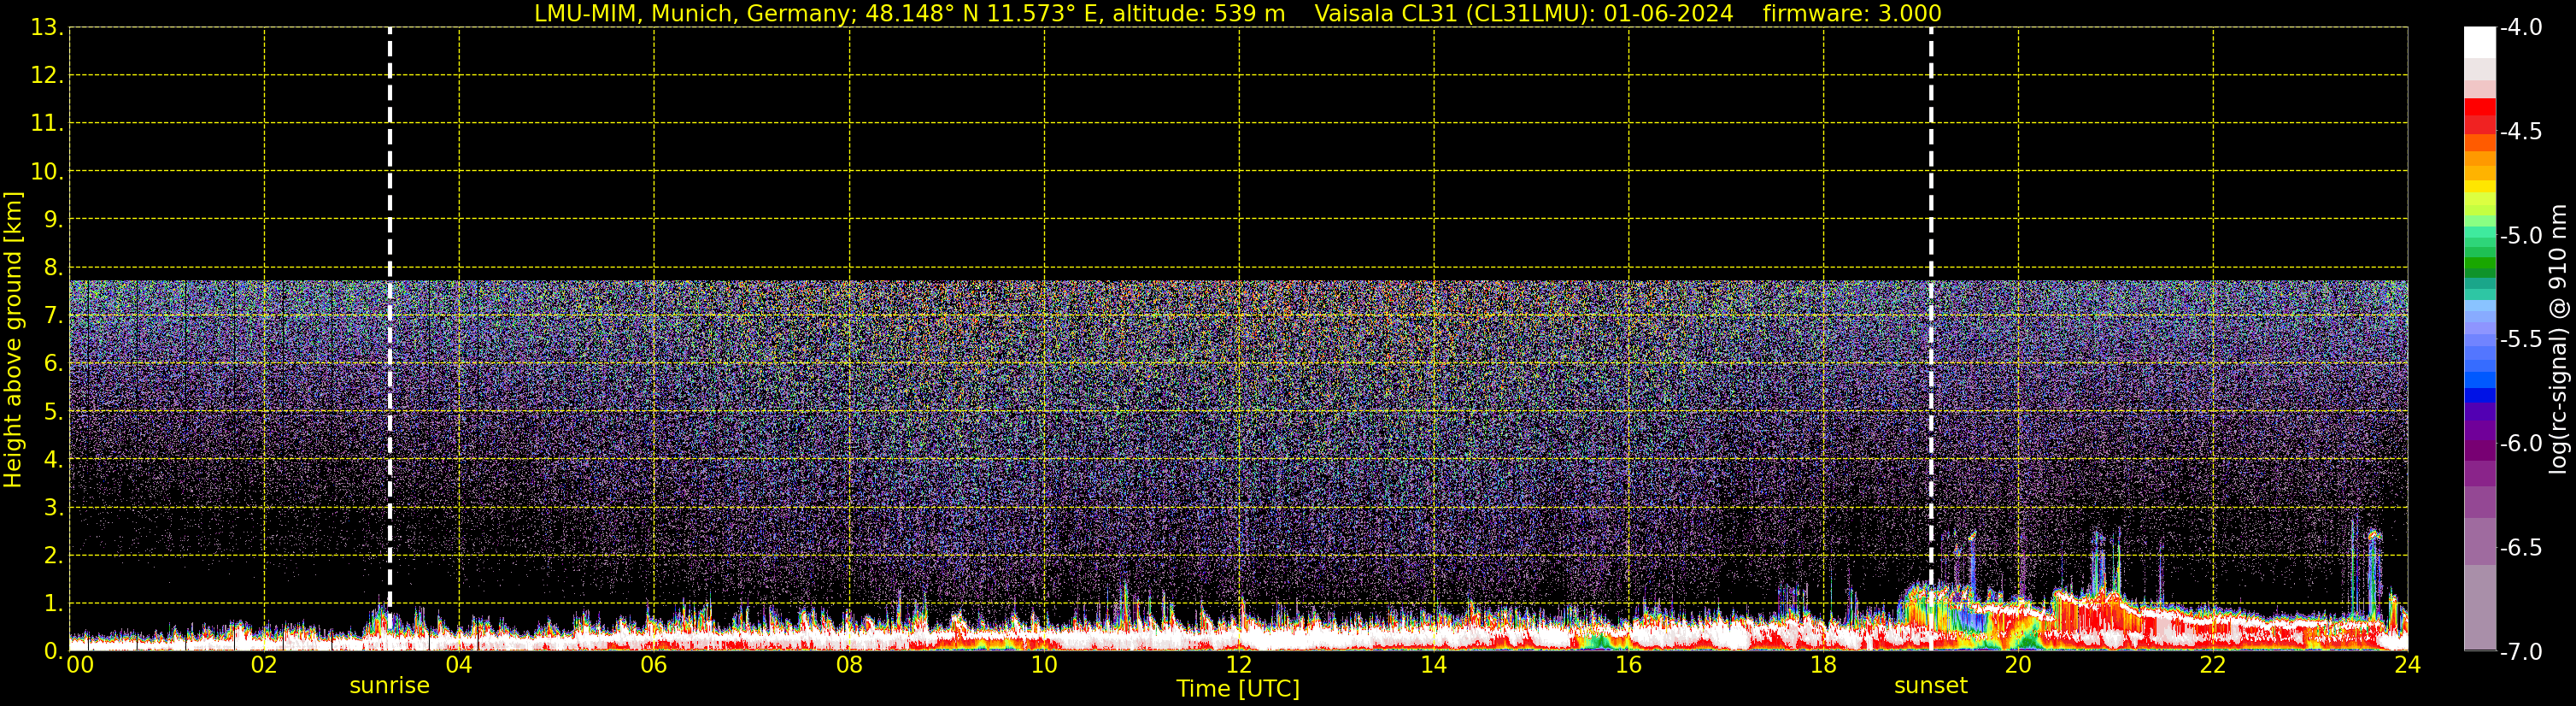
Task: Click the '-4.5' colorbar tick label
Action: coord(2521,132)
